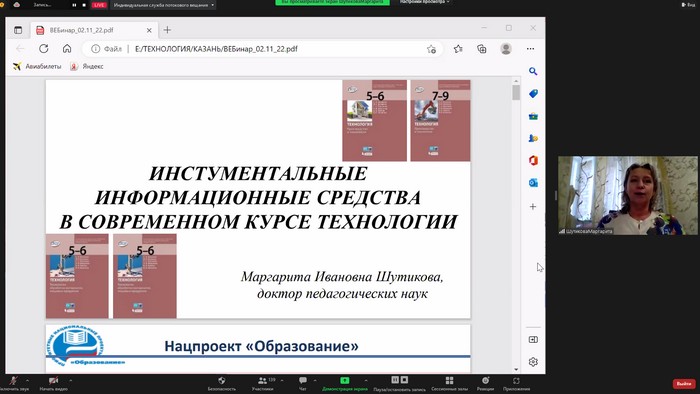Screen dimensions: 700x394
Task: Open Participants (Участники) panel
Action: coord(262,383)
